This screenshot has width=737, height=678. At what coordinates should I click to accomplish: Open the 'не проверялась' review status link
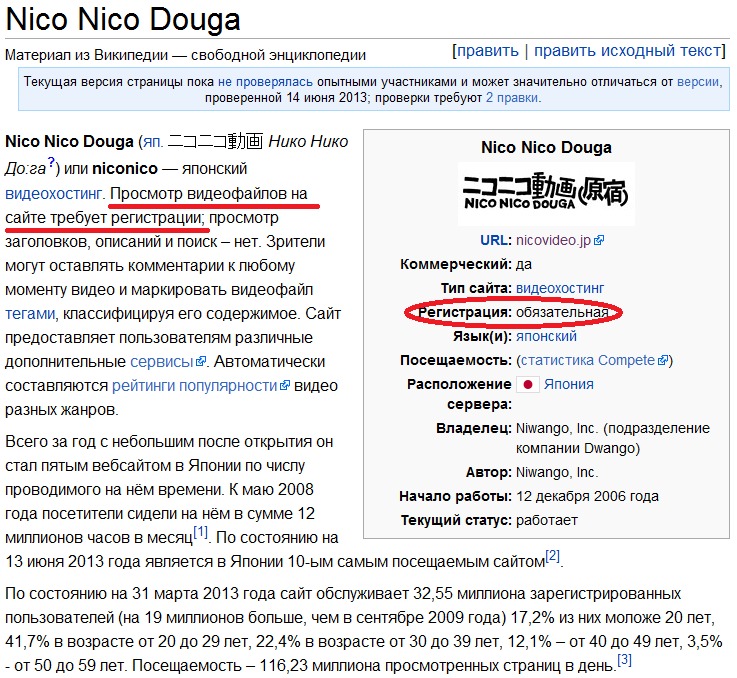coord(265,82)
